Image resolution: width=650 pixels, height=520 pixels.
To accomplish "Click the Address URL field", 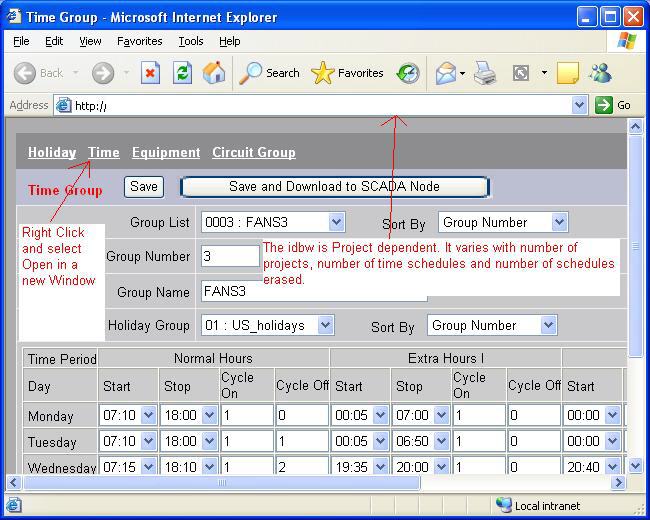I will tap(321, 105).
